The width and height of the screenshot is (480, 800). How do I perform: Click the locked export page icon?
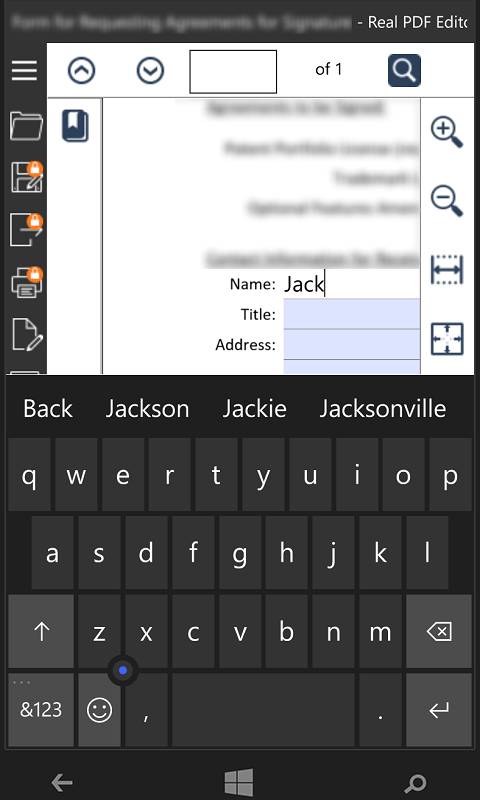27,230
